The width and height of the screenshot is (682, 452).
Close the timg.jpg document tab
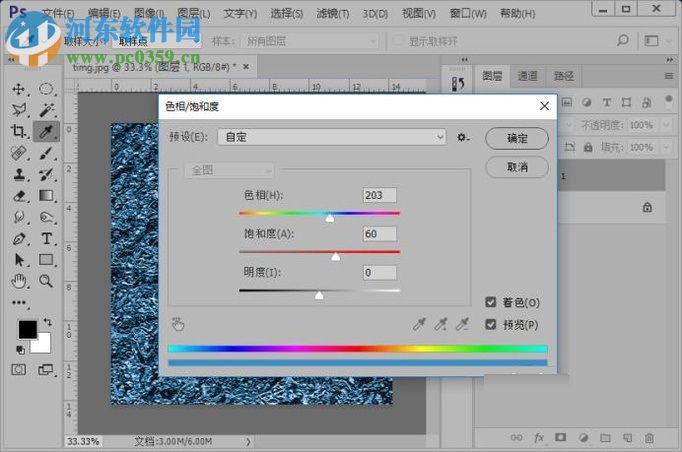[x=246, y=67]
